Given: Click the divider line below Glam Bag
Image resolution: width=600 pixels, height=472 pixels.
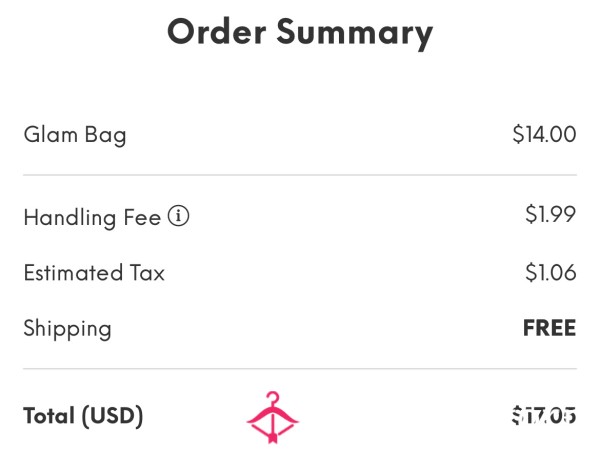Looking at the screenshot, I should pos(300,175).
